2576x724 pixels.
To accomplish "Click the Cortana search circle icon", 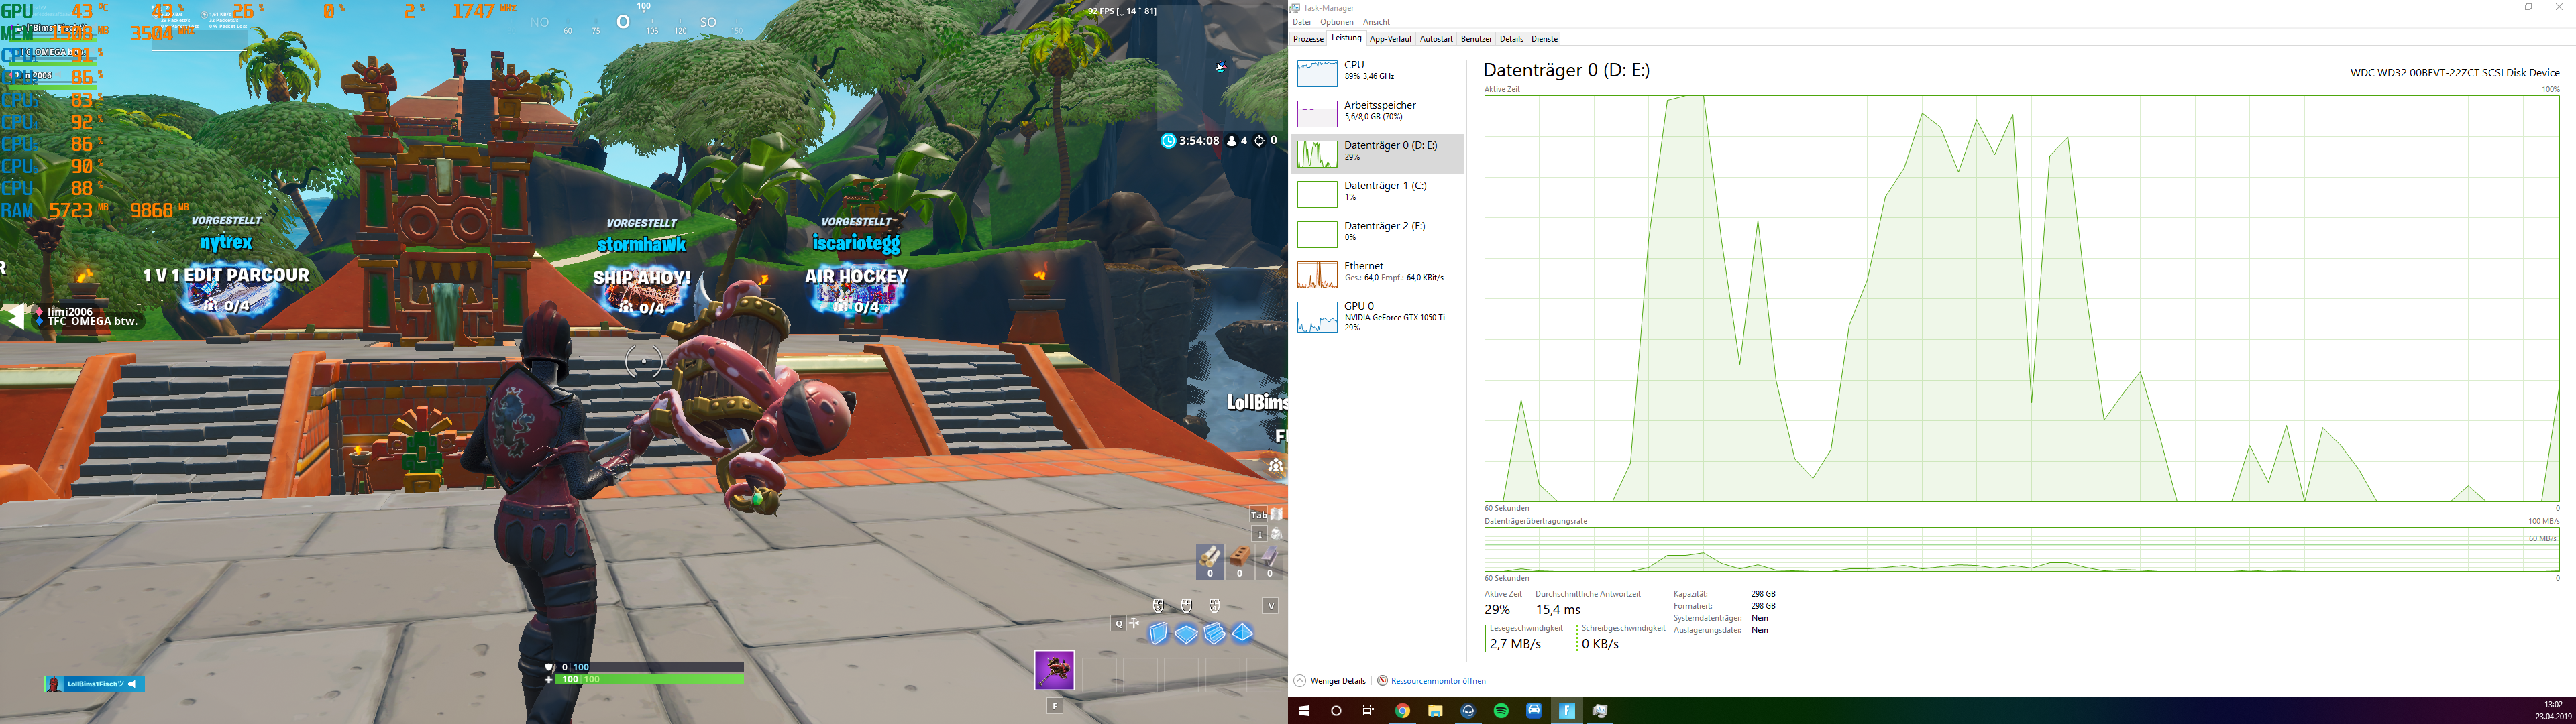I will [1336, 711].
